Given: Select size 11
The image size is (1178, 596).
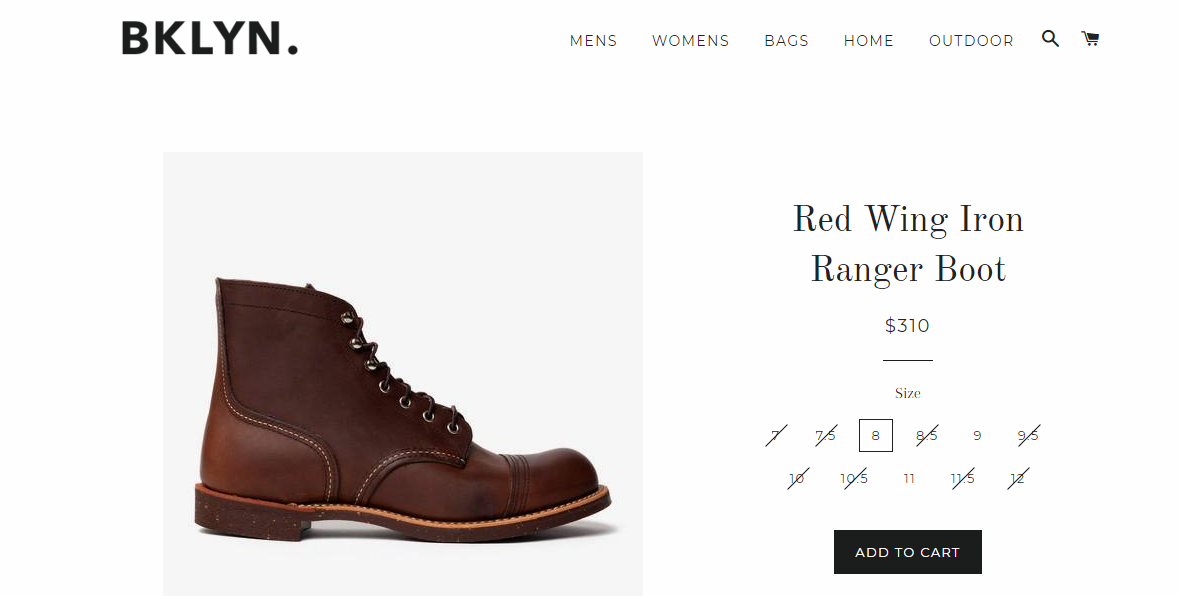Looking at the screenshot, I should 909,478.
